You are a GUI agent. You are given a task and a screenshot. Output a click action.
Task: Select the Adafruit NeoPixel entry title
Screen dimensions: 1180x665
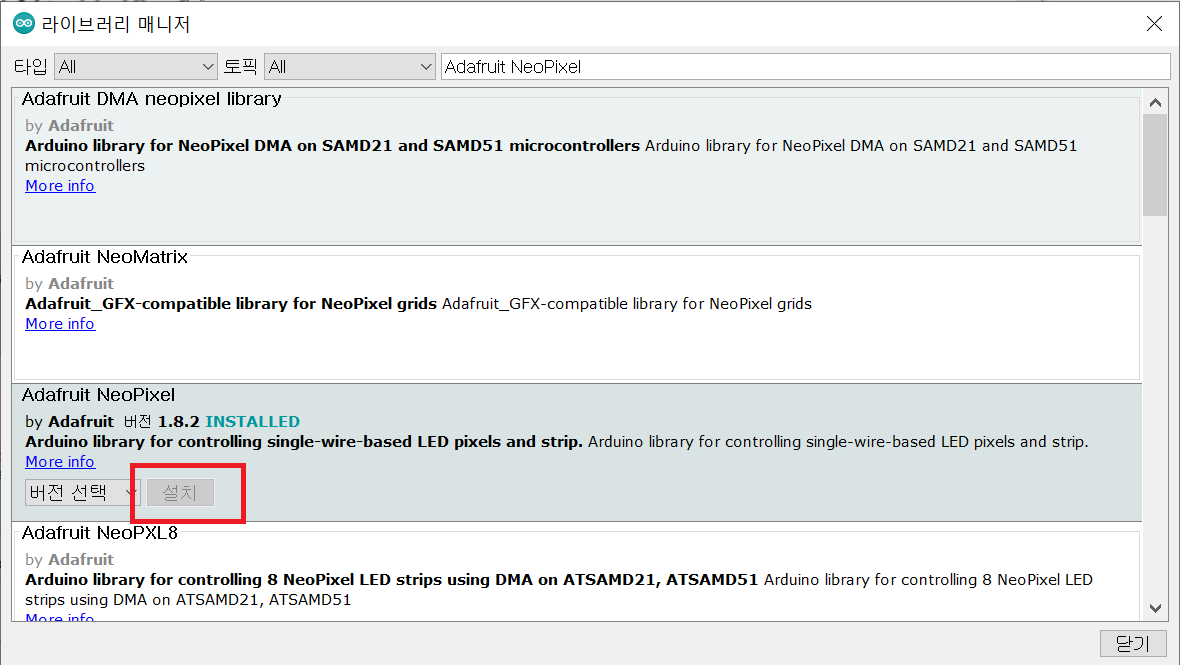click(99, 395)
